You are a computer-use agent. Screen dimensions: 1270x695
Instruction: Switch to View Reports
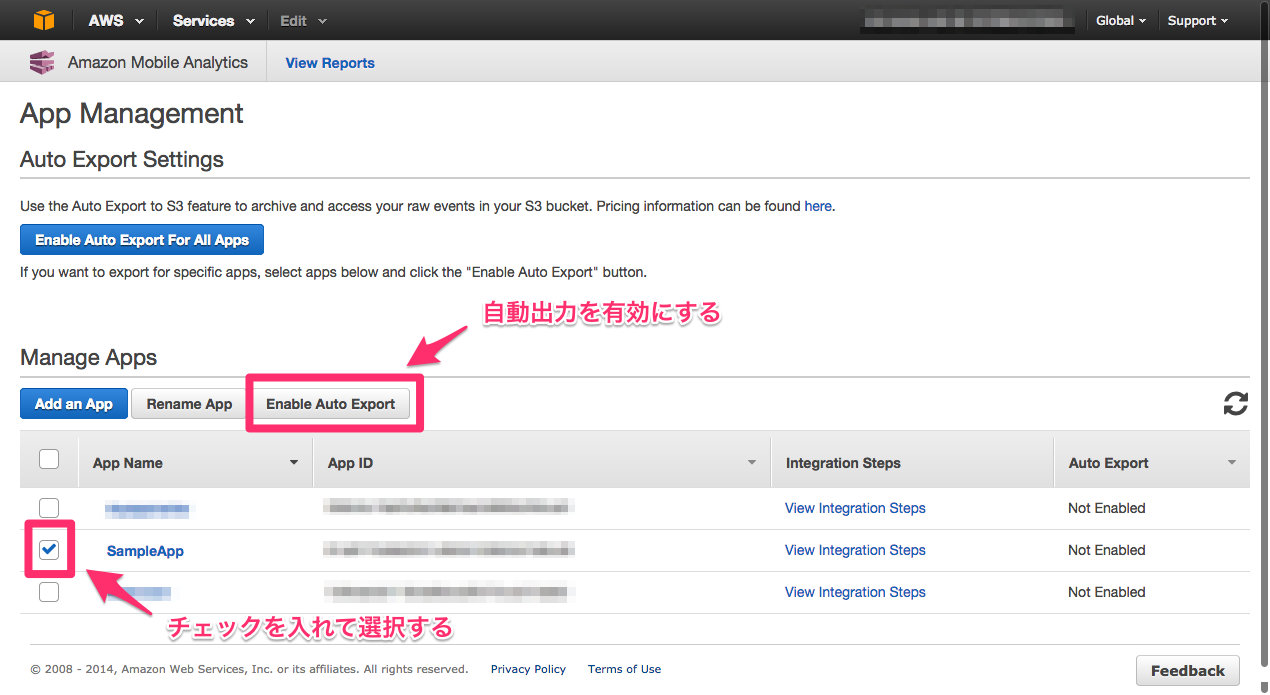[329, 62]
